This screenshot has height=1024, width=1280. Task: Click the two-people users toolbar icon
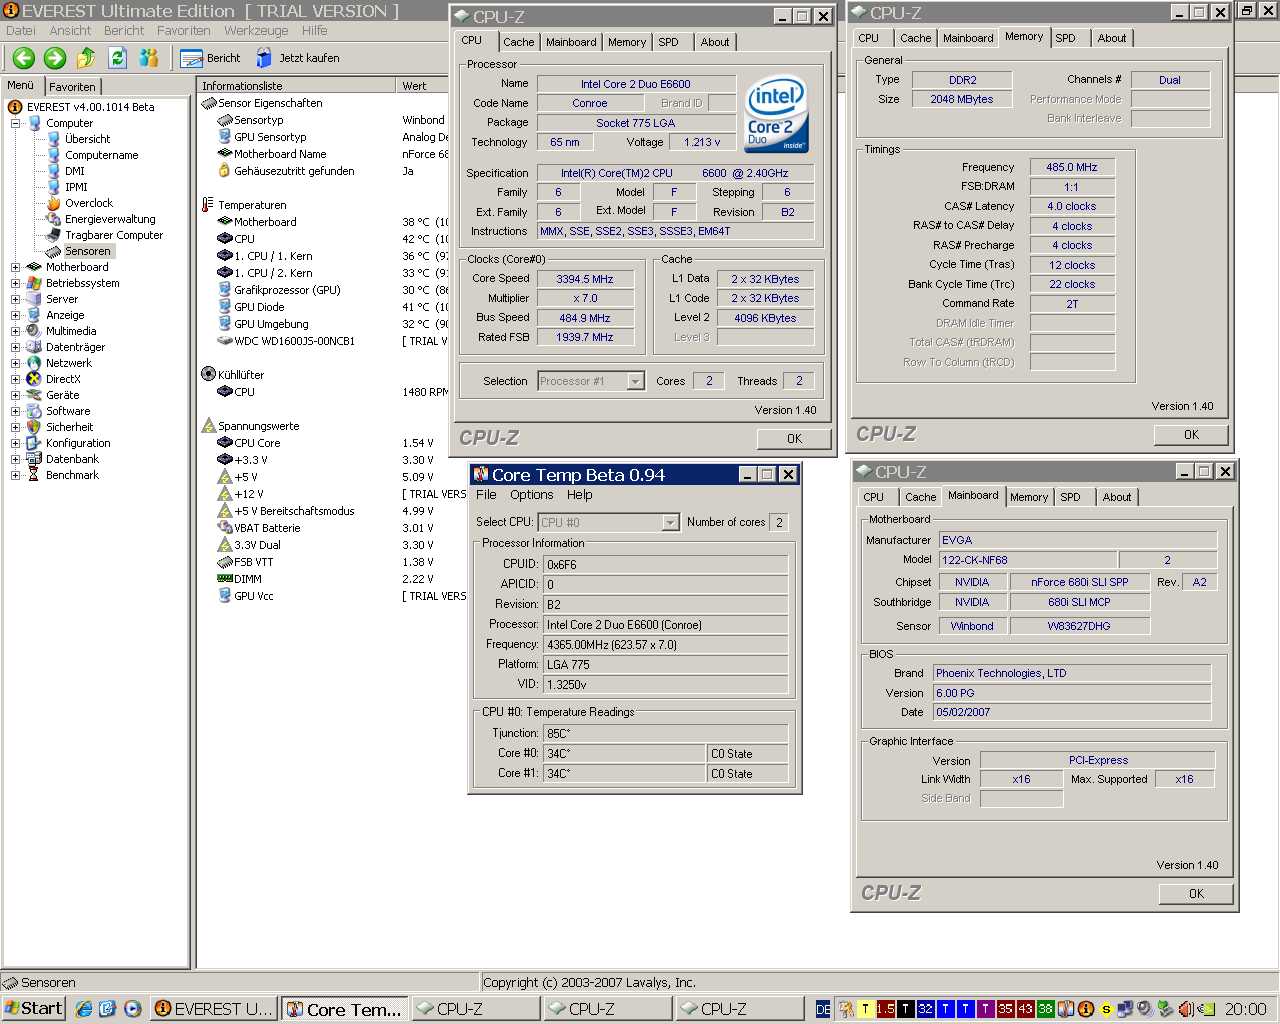[x=149, y=58]
